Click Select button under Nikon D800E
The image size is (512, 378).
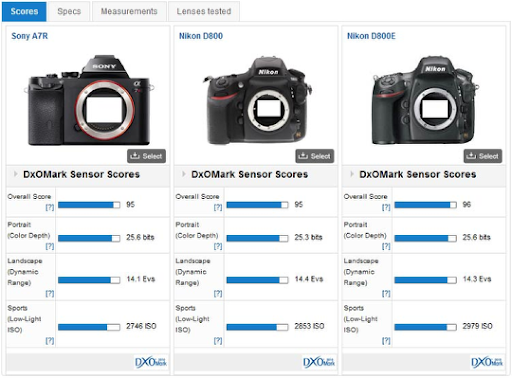(483, 156)
